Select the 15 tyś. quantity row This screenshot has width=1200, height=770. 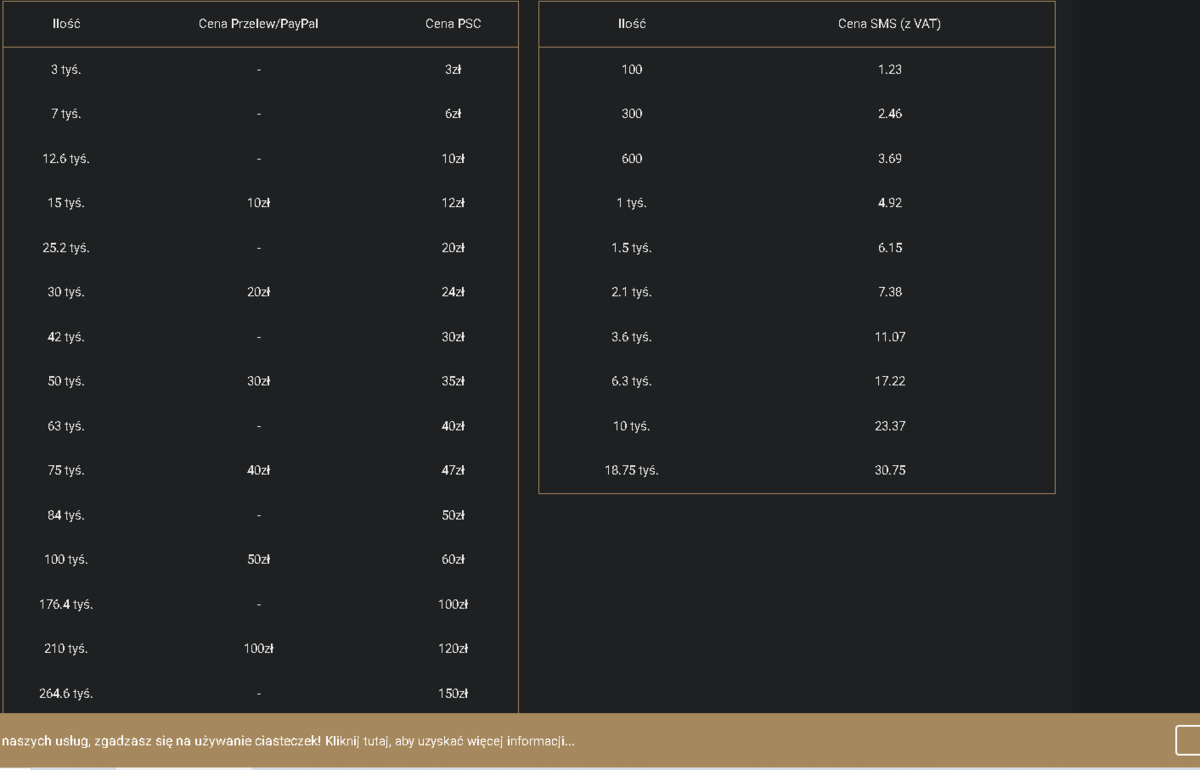260,203
